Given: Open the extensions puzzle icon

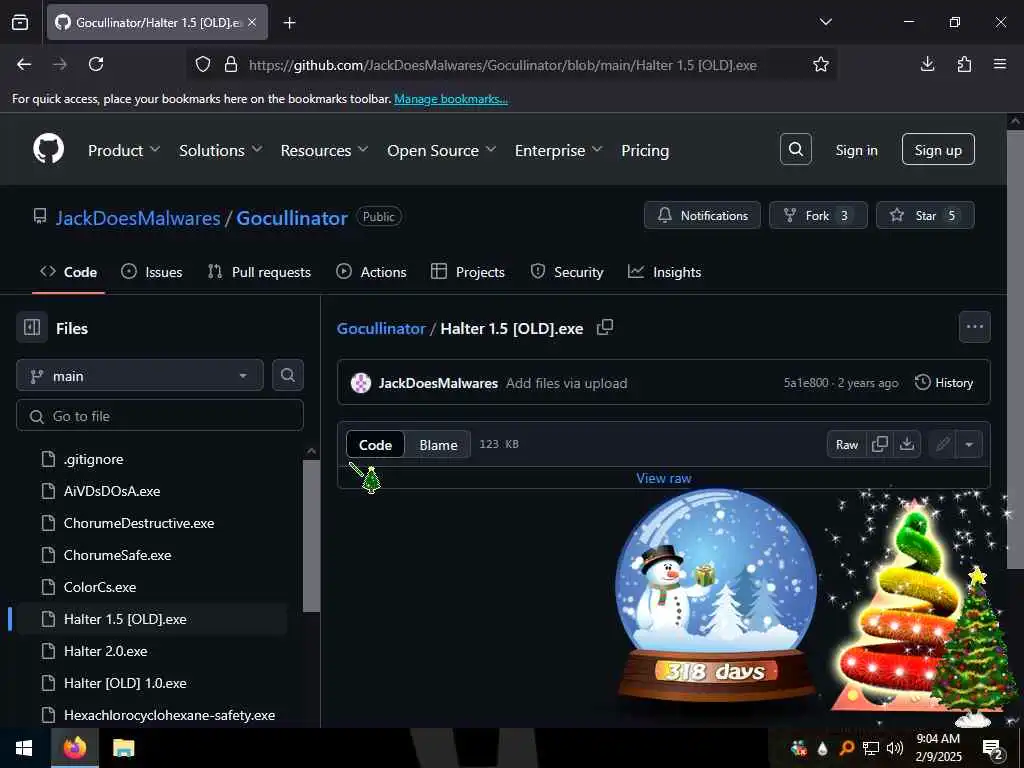Looking at the screenshot, I should point(964,64).
